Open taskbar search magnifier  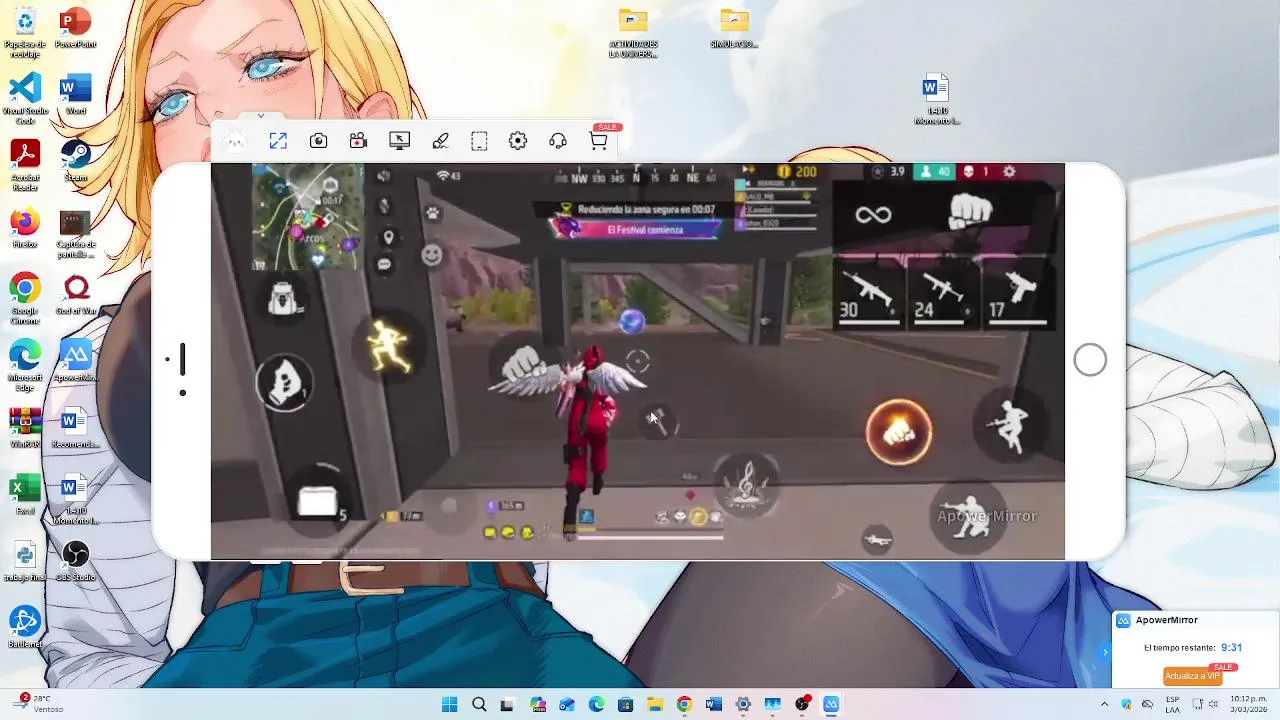pos(479,704)
